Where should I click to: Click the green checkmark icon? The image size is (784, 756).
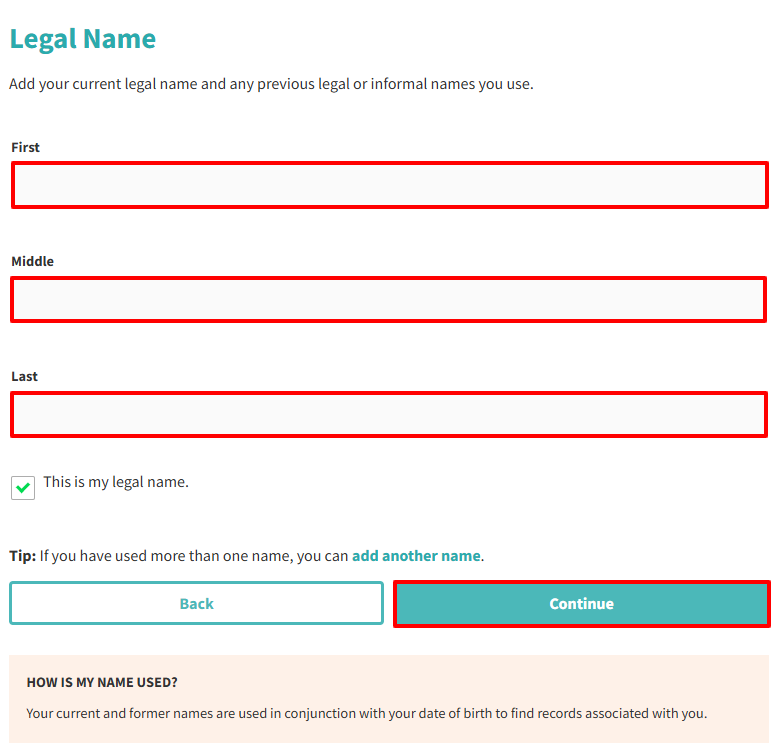pyautogui.click(x=23, y=488)
